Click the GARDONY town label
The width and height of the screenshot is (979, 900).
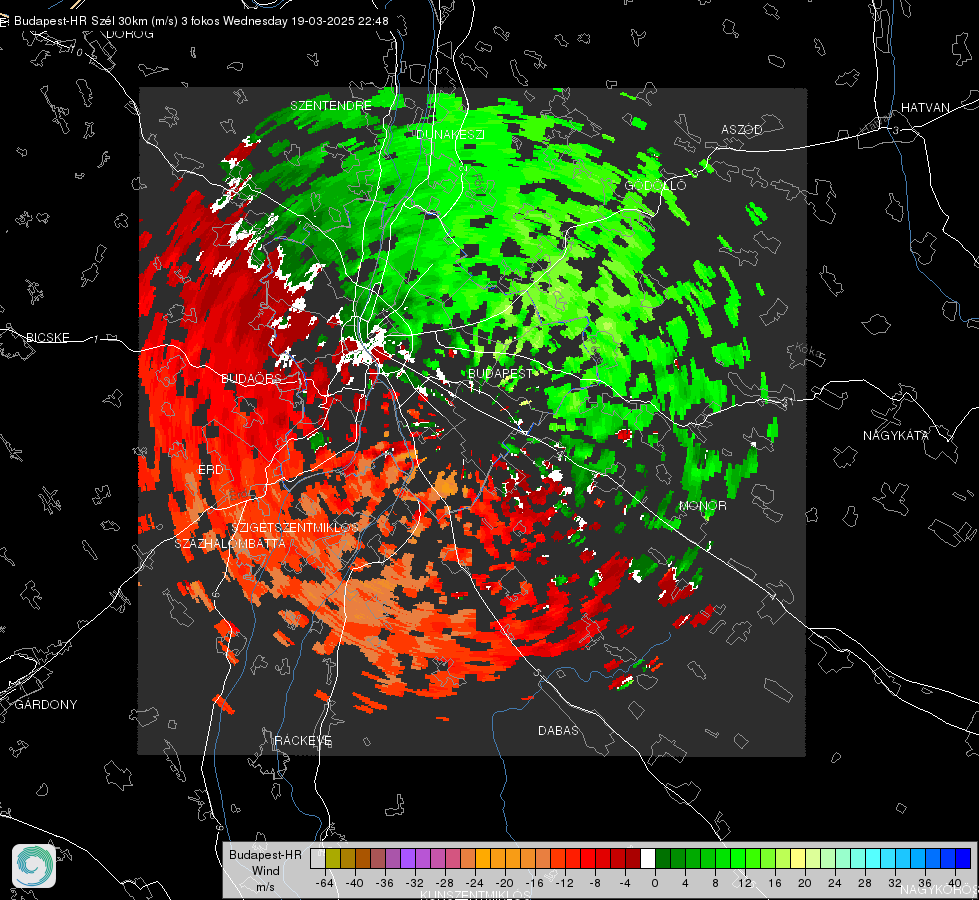pyautogui.click(x=46, y=705)
